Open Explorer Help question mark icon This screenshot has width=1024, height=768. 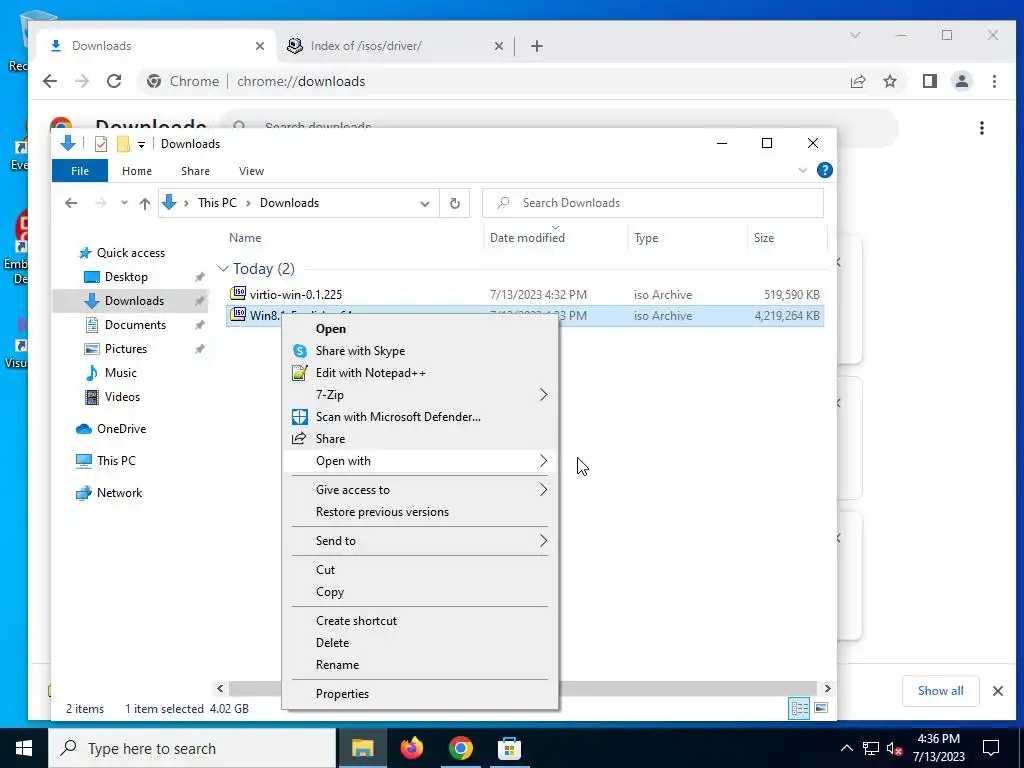point(825,170)
